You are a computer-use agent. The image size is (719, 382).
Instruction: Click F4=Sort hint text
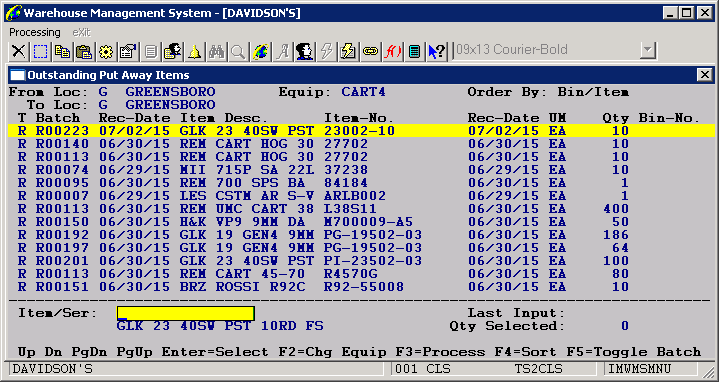526,352
